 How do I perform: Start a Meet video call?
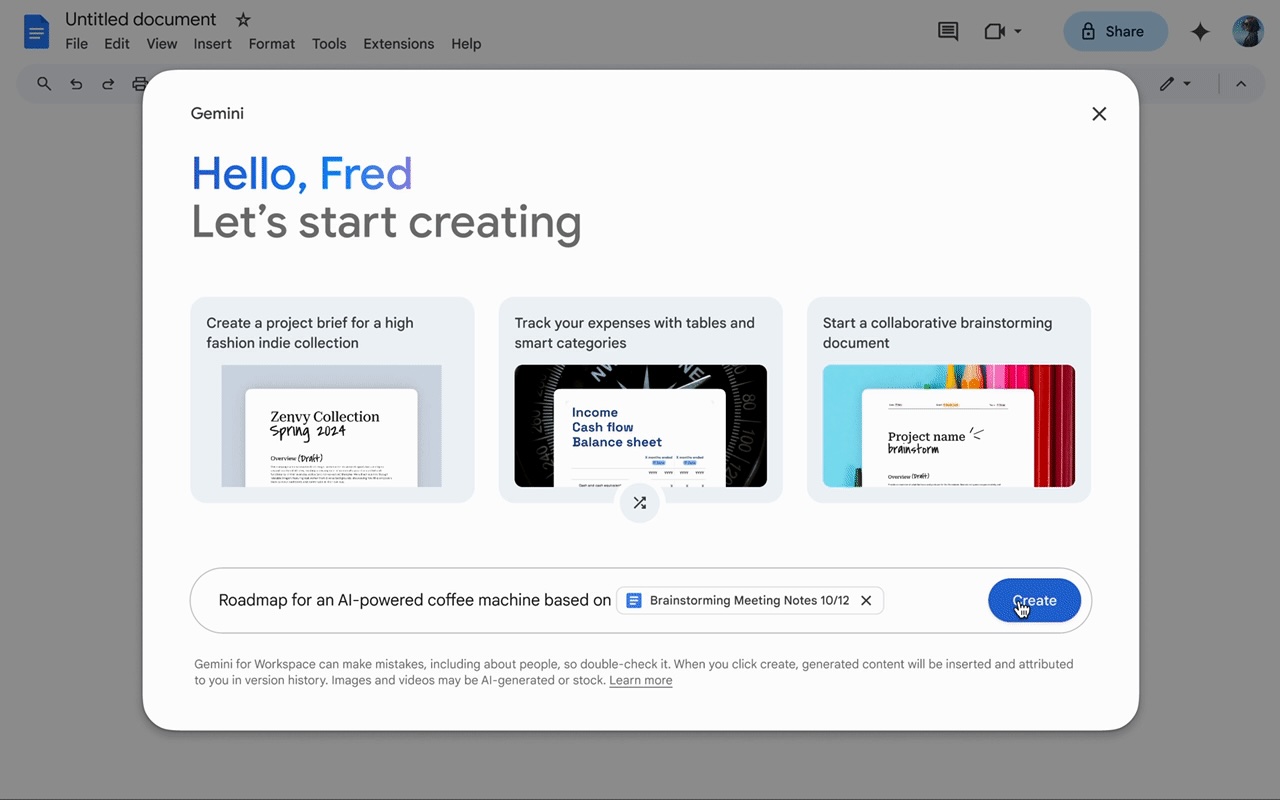pyautogui.click(x=995, y=31)
